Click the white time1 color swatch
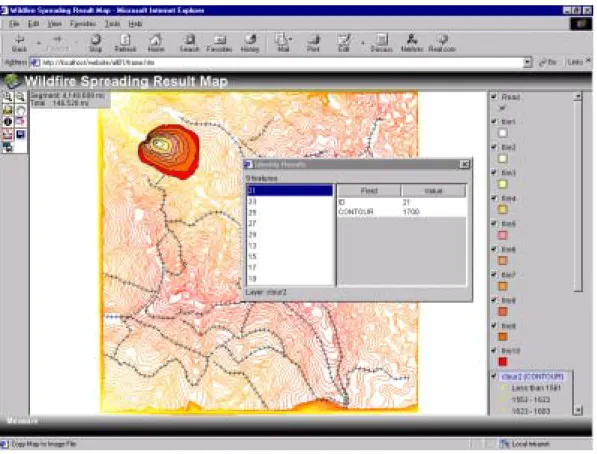The height and width of the screenshot is (454, 597). pos(503,133)
